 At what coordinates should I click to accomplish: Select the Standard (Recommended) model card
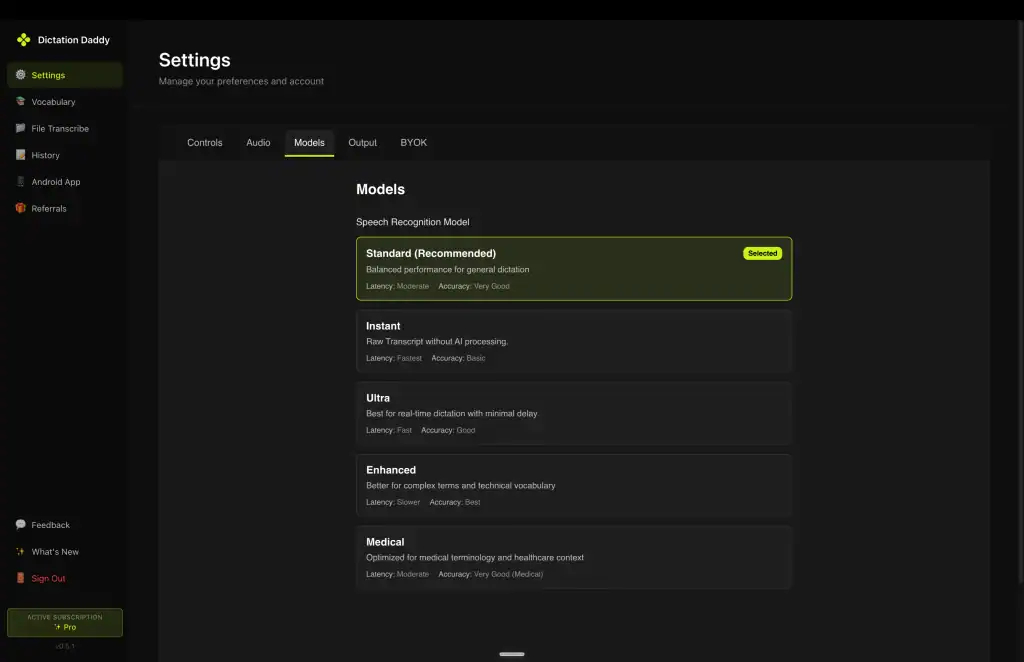[573, 269]
